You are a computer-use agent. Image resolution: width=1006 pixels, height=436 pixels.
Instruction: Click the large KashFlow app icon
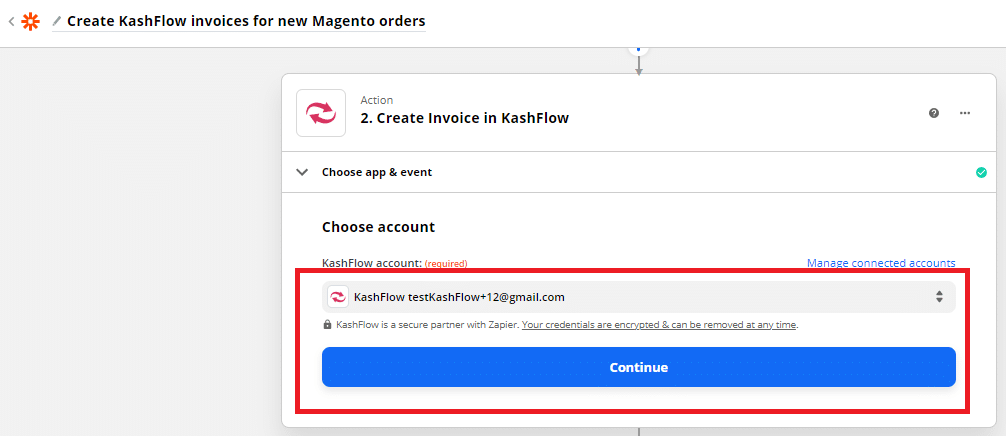(321, 113)
